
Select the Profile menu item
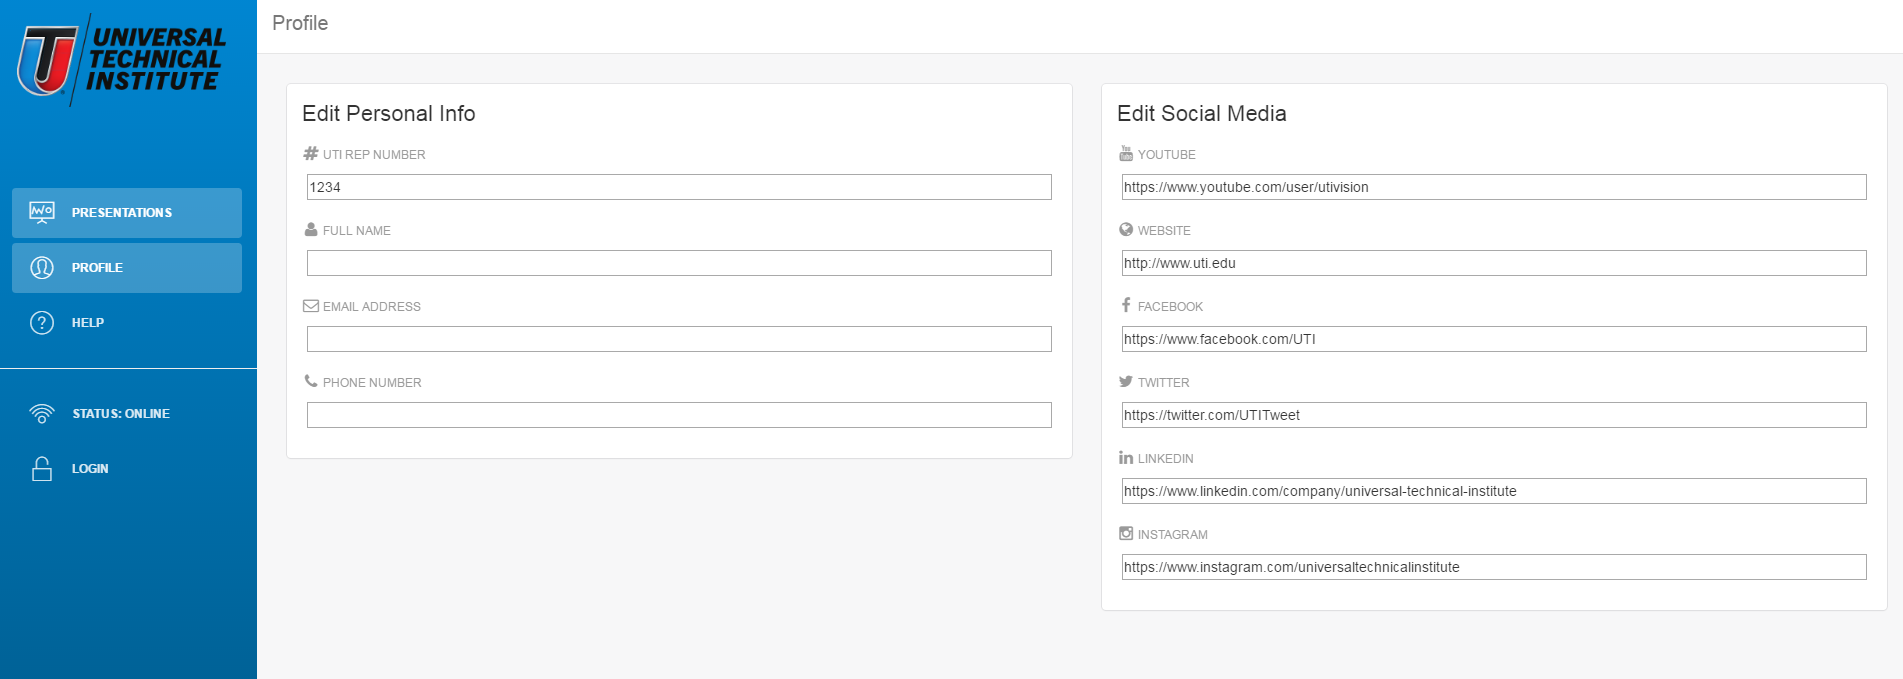pos(127,268)
